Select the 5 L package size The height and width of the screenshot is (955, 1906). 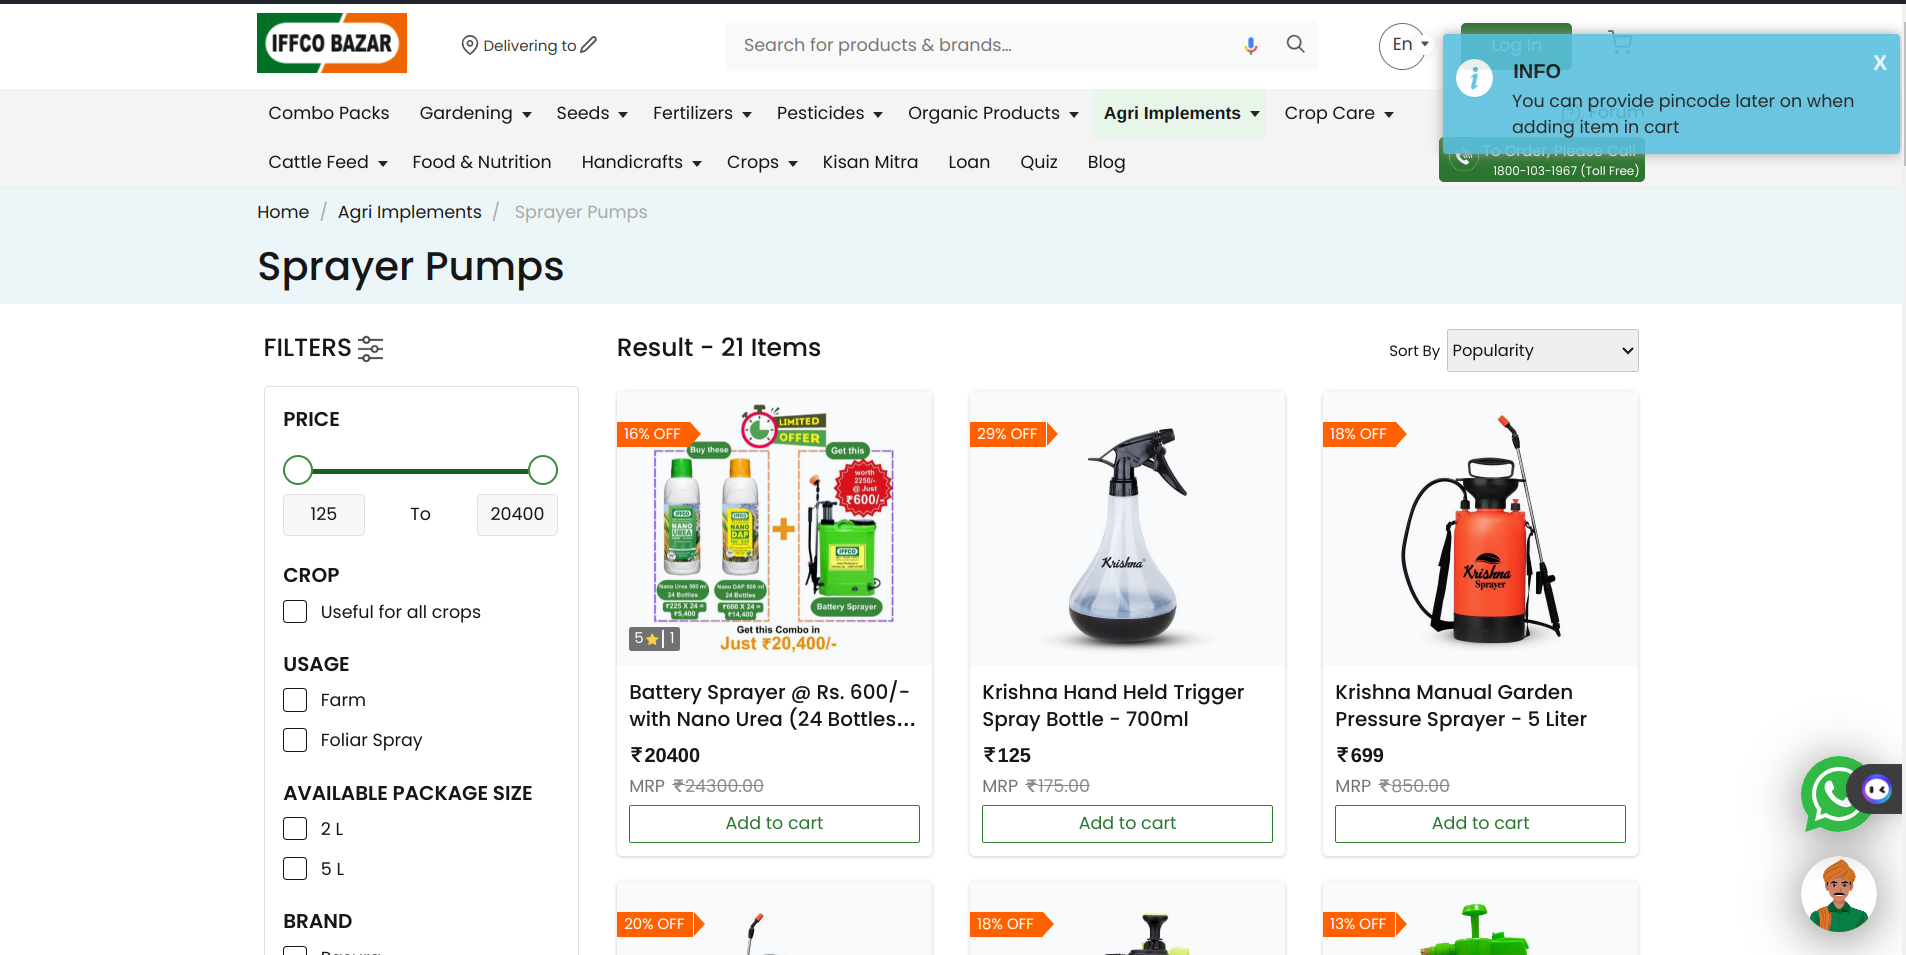[x=295, y=868]
